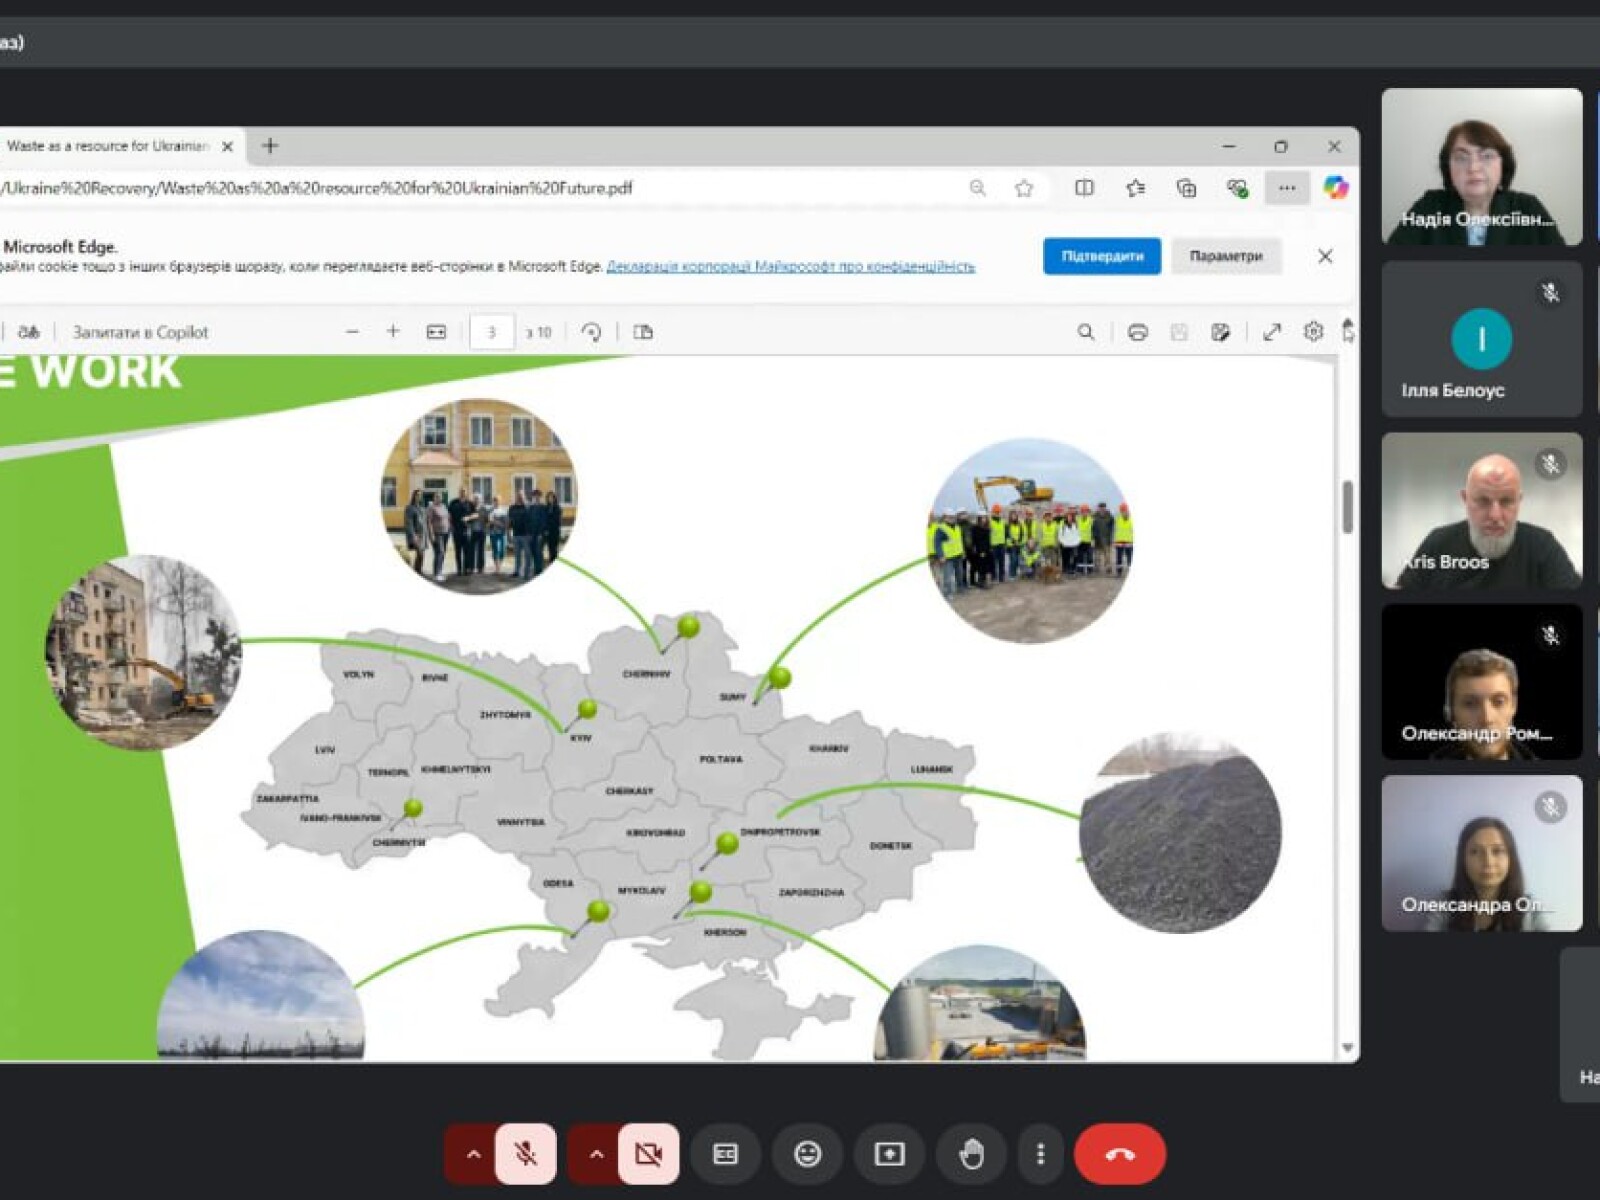Click the muted mic icon on Kris Broos tile
Image resolution: width=1600 pixels, height=1200 pixels.
tap(1550, 464)
